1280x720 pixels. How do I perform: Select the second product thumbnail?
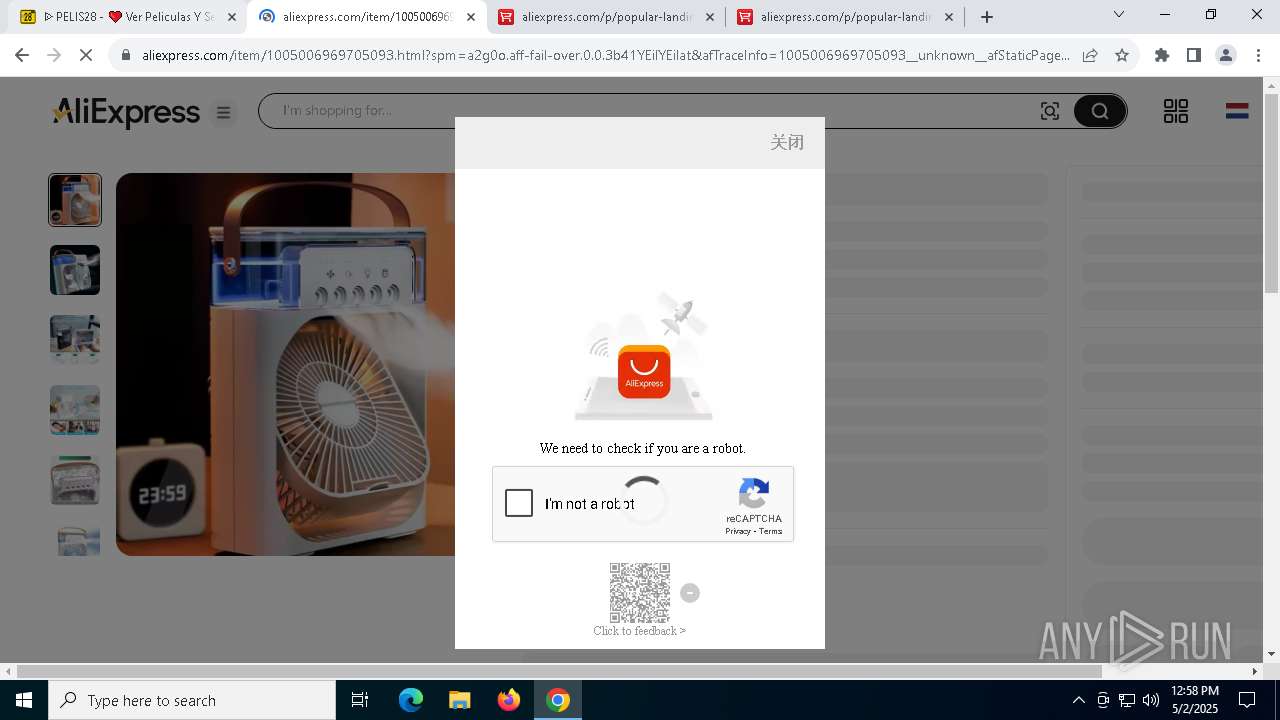tap(75, 270)
